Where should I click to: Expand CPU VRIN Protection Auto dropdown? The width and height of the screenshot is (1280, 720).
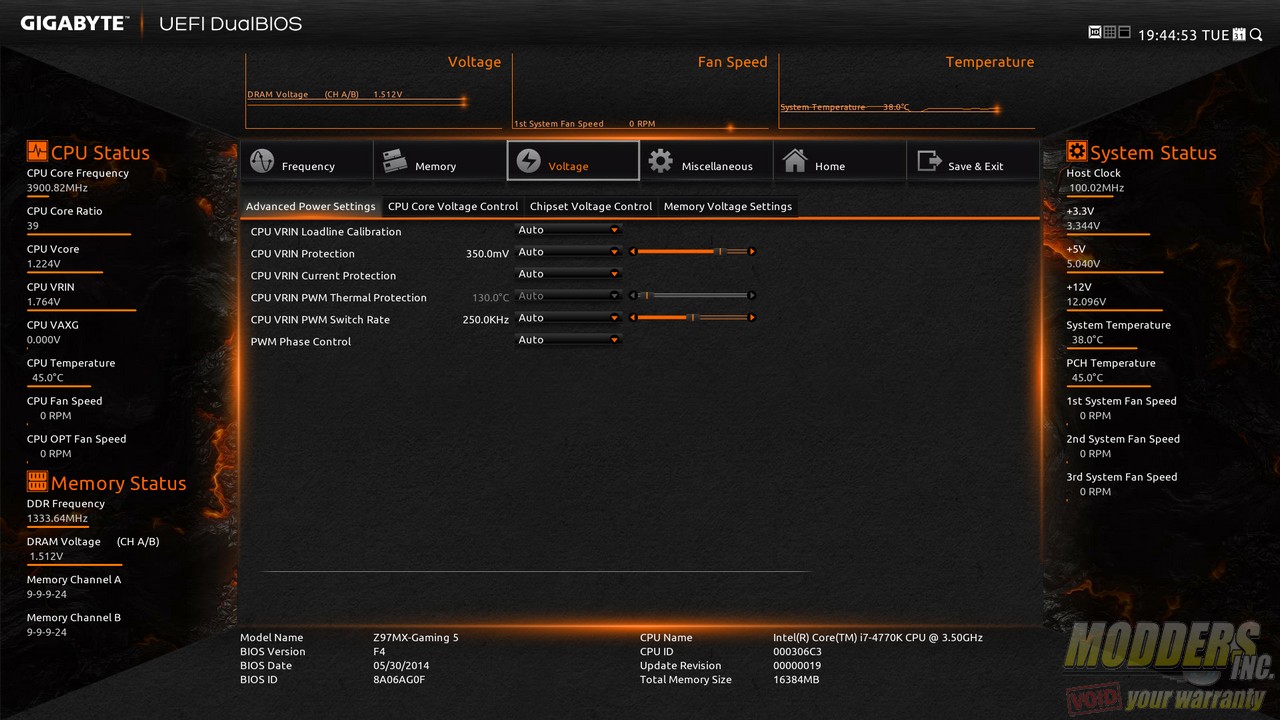click(568, 252)
